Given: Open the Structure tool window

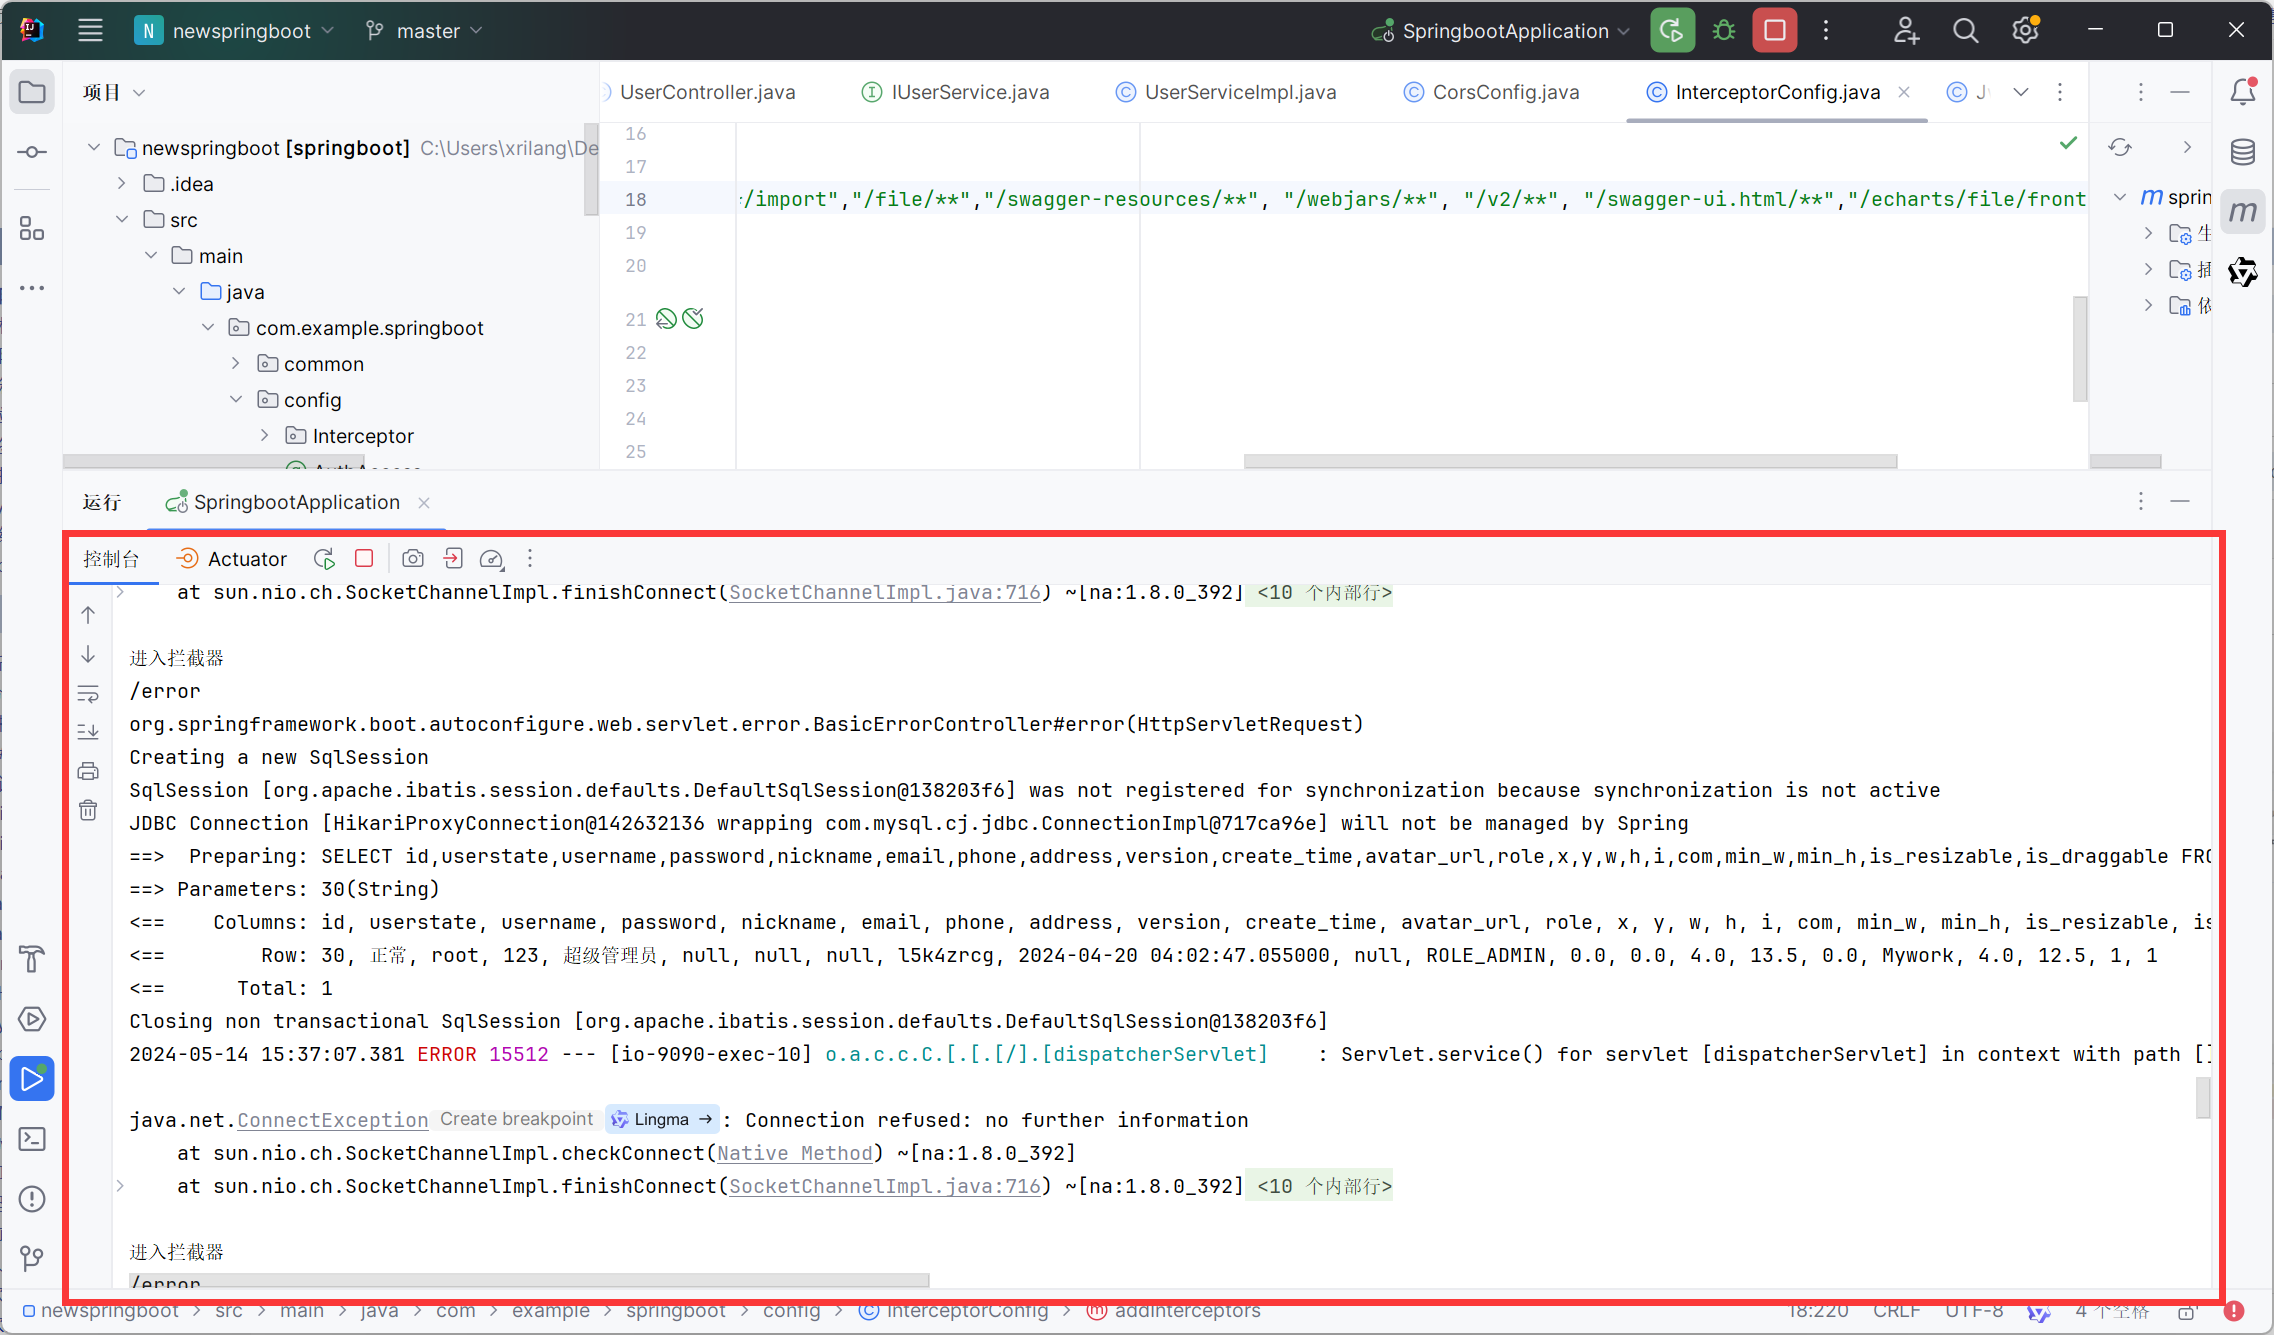Looking at the screenshot, I should tap(32, 229).
